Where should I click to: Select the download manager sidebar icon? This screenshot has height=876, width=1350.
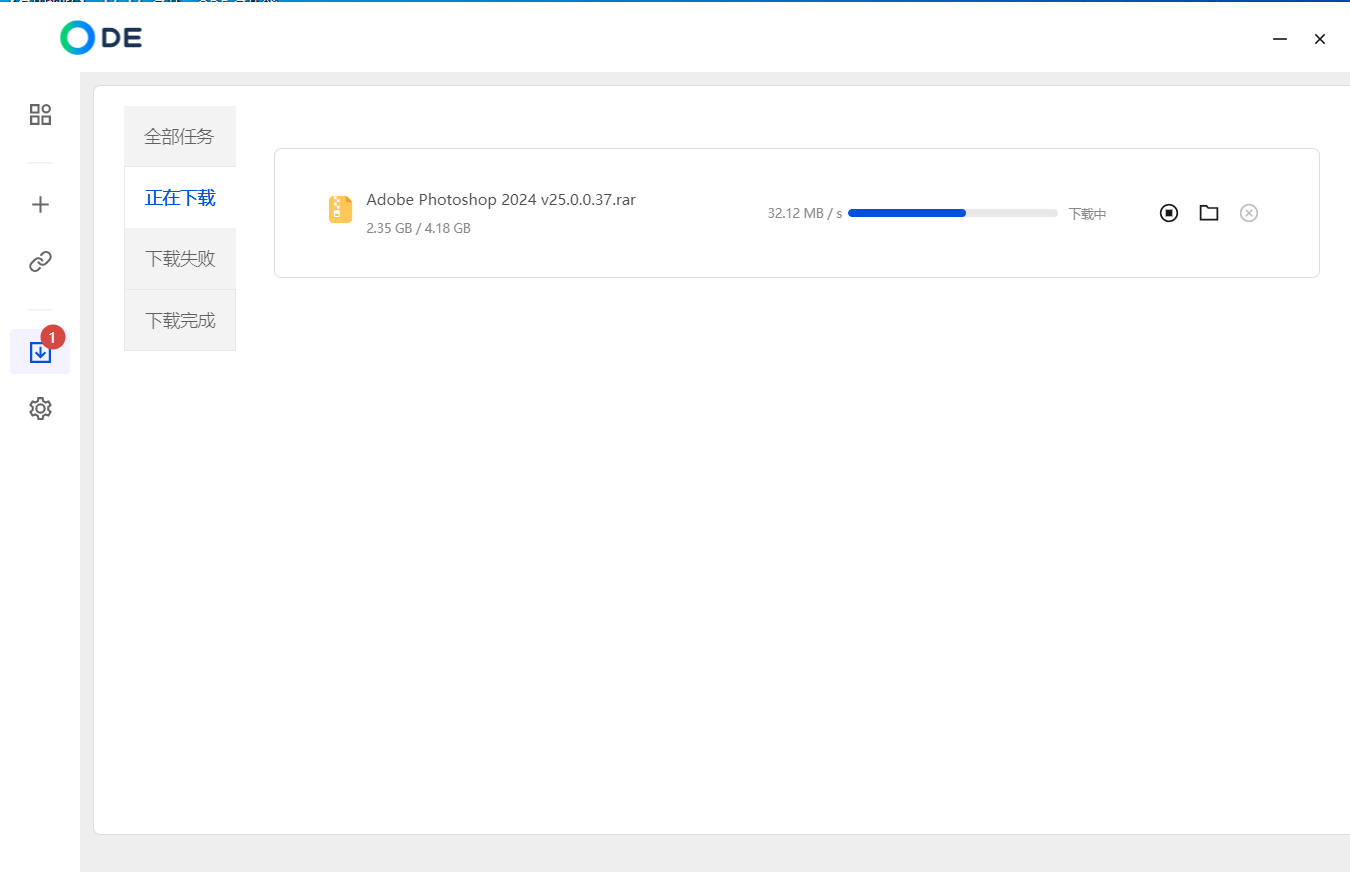pos(40,353)
